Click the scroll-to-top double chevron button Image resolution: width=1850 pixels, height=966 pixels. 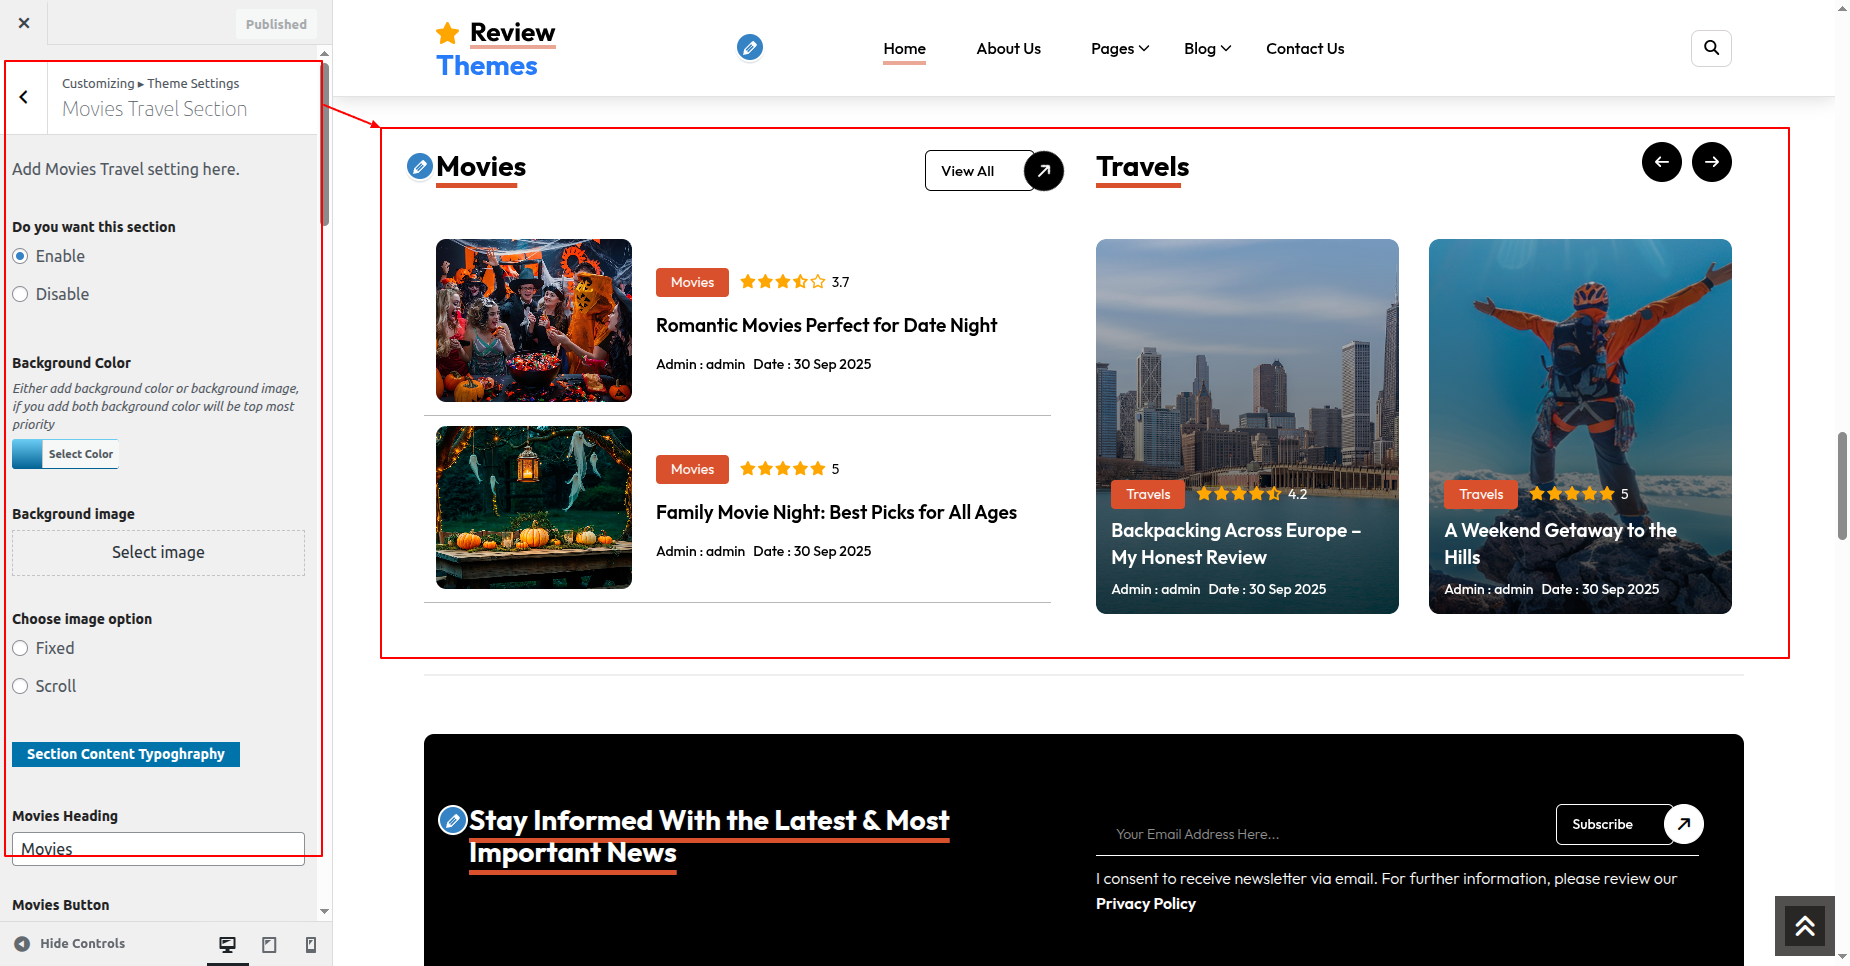(x=1804, y=926)
